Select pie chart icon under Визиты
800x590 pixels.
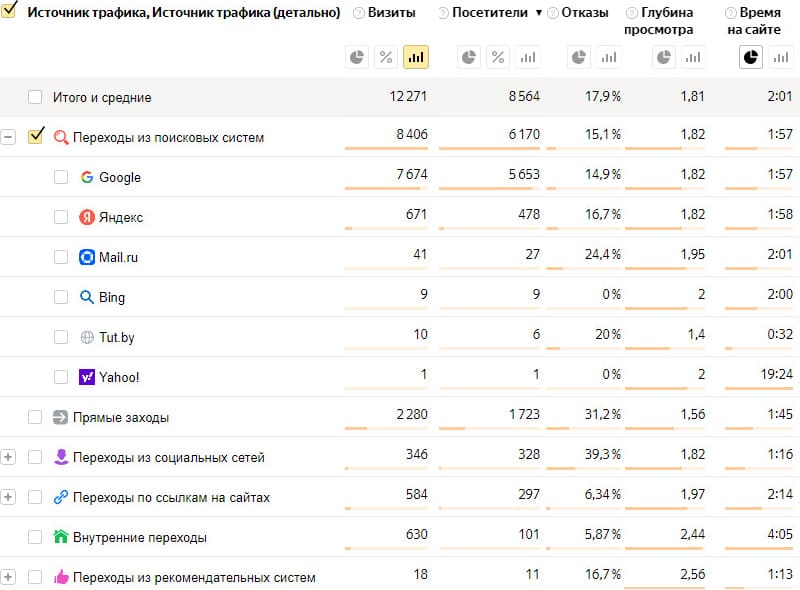pos(357,57)
